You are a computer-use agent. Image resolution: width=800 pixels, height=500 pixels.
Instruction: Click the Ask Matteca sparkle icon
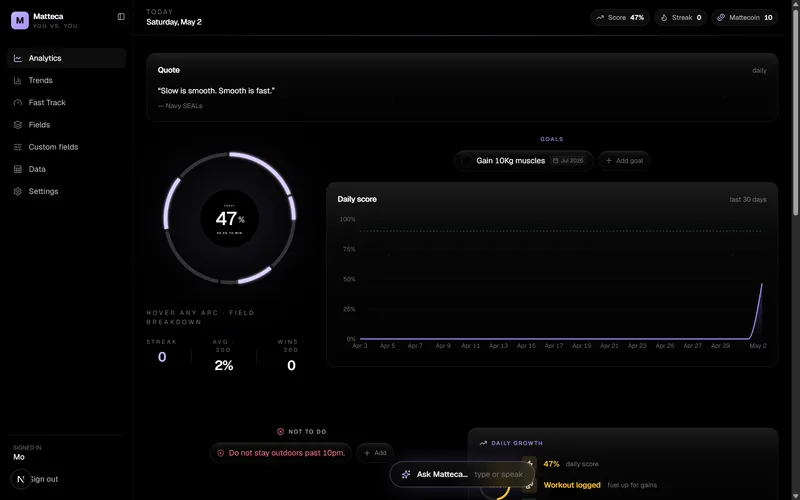pos(406,474)
